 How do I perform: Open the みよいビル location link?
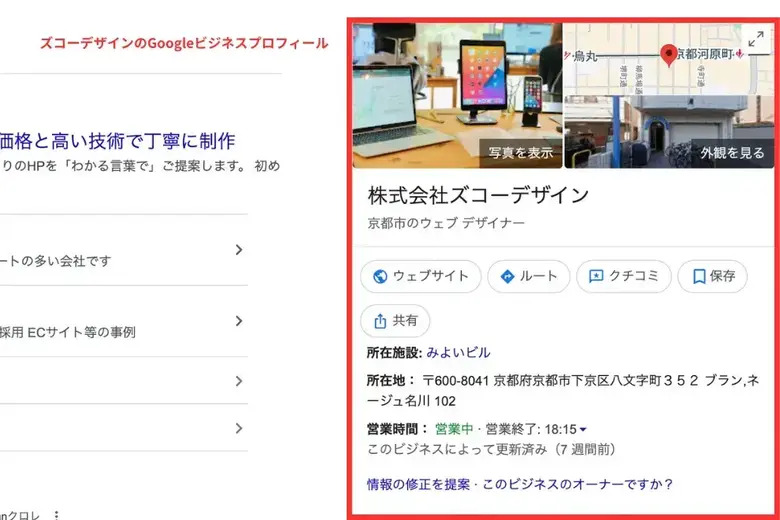click(458, 352)
